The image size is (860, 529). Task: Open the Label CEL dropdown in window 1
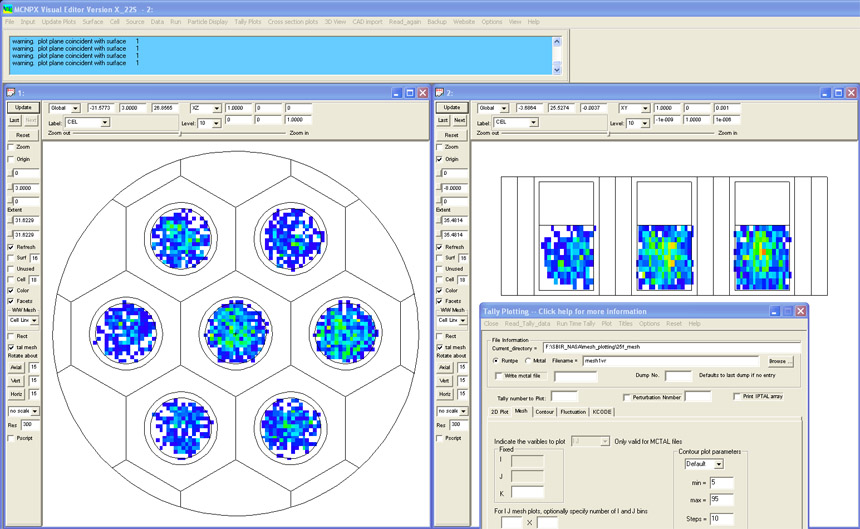pyautogui.click(x=105, y=122)
